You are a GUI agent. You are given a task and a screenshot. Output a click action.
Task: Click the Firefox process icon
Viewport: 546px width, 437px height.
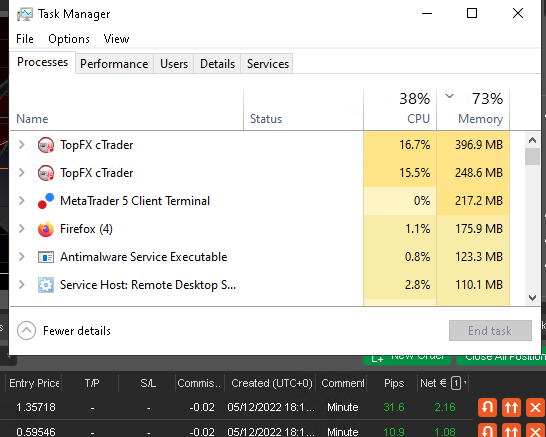(46, 229)
